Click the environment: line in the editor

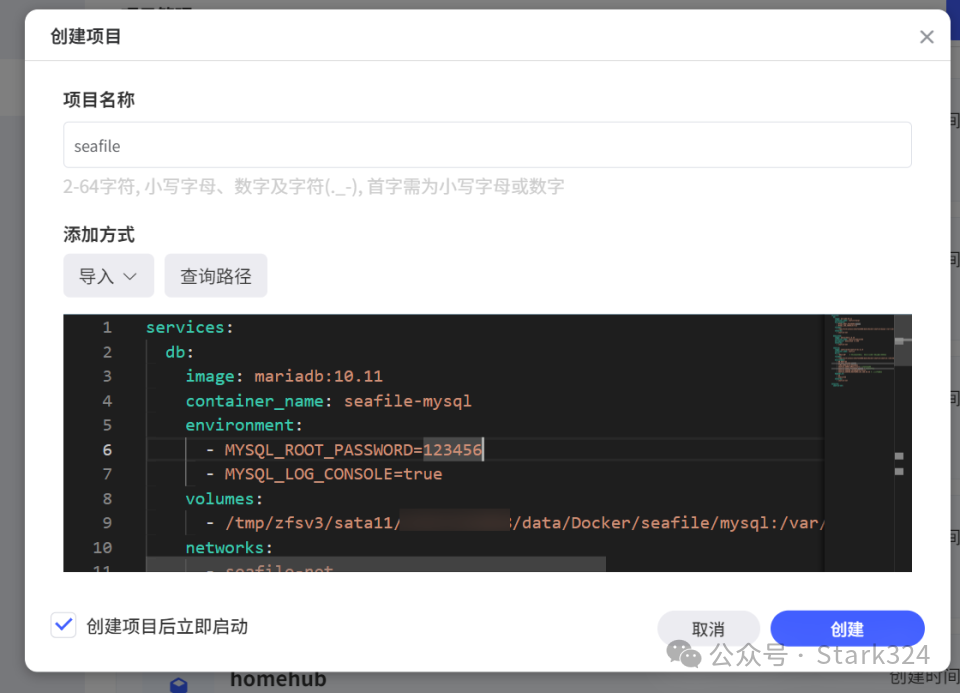click(244, 425)
